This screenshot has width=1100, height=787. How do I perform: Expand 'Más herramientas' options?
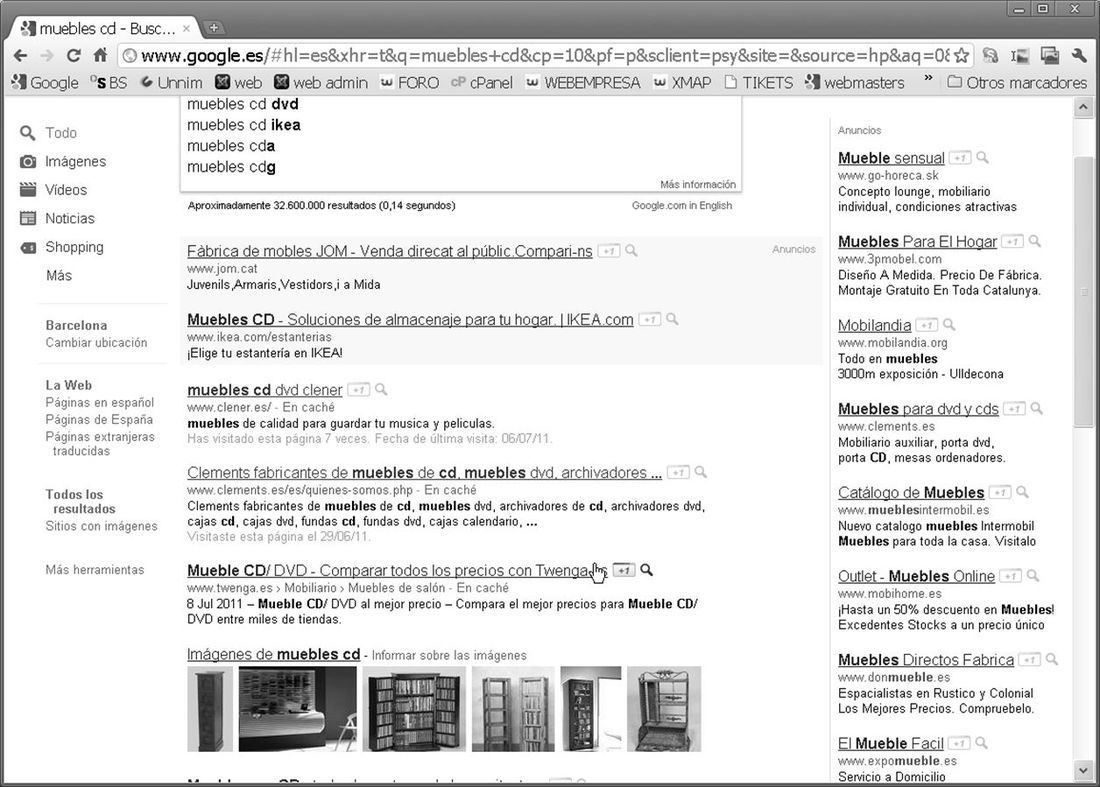click(95, 570)
